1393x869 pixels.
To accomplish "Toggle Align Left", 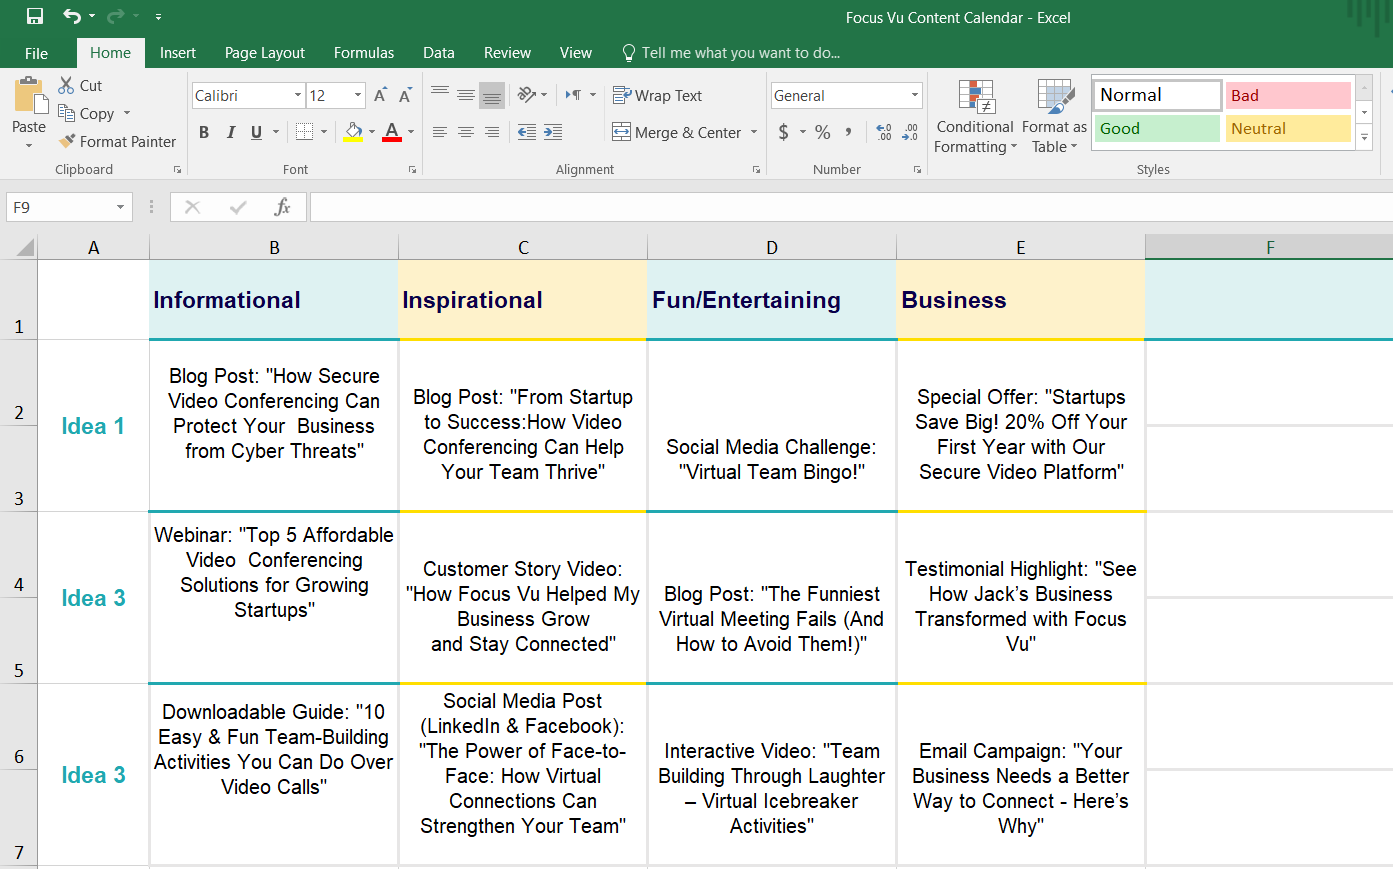I will (x=440, y=132).
